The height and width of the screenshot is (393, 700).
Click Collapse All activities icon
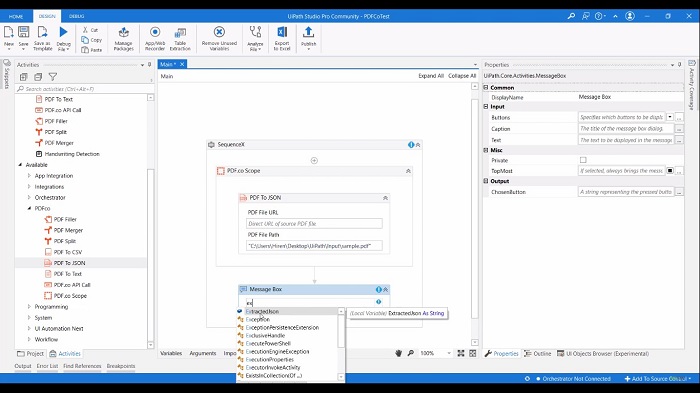pos(38,77)
